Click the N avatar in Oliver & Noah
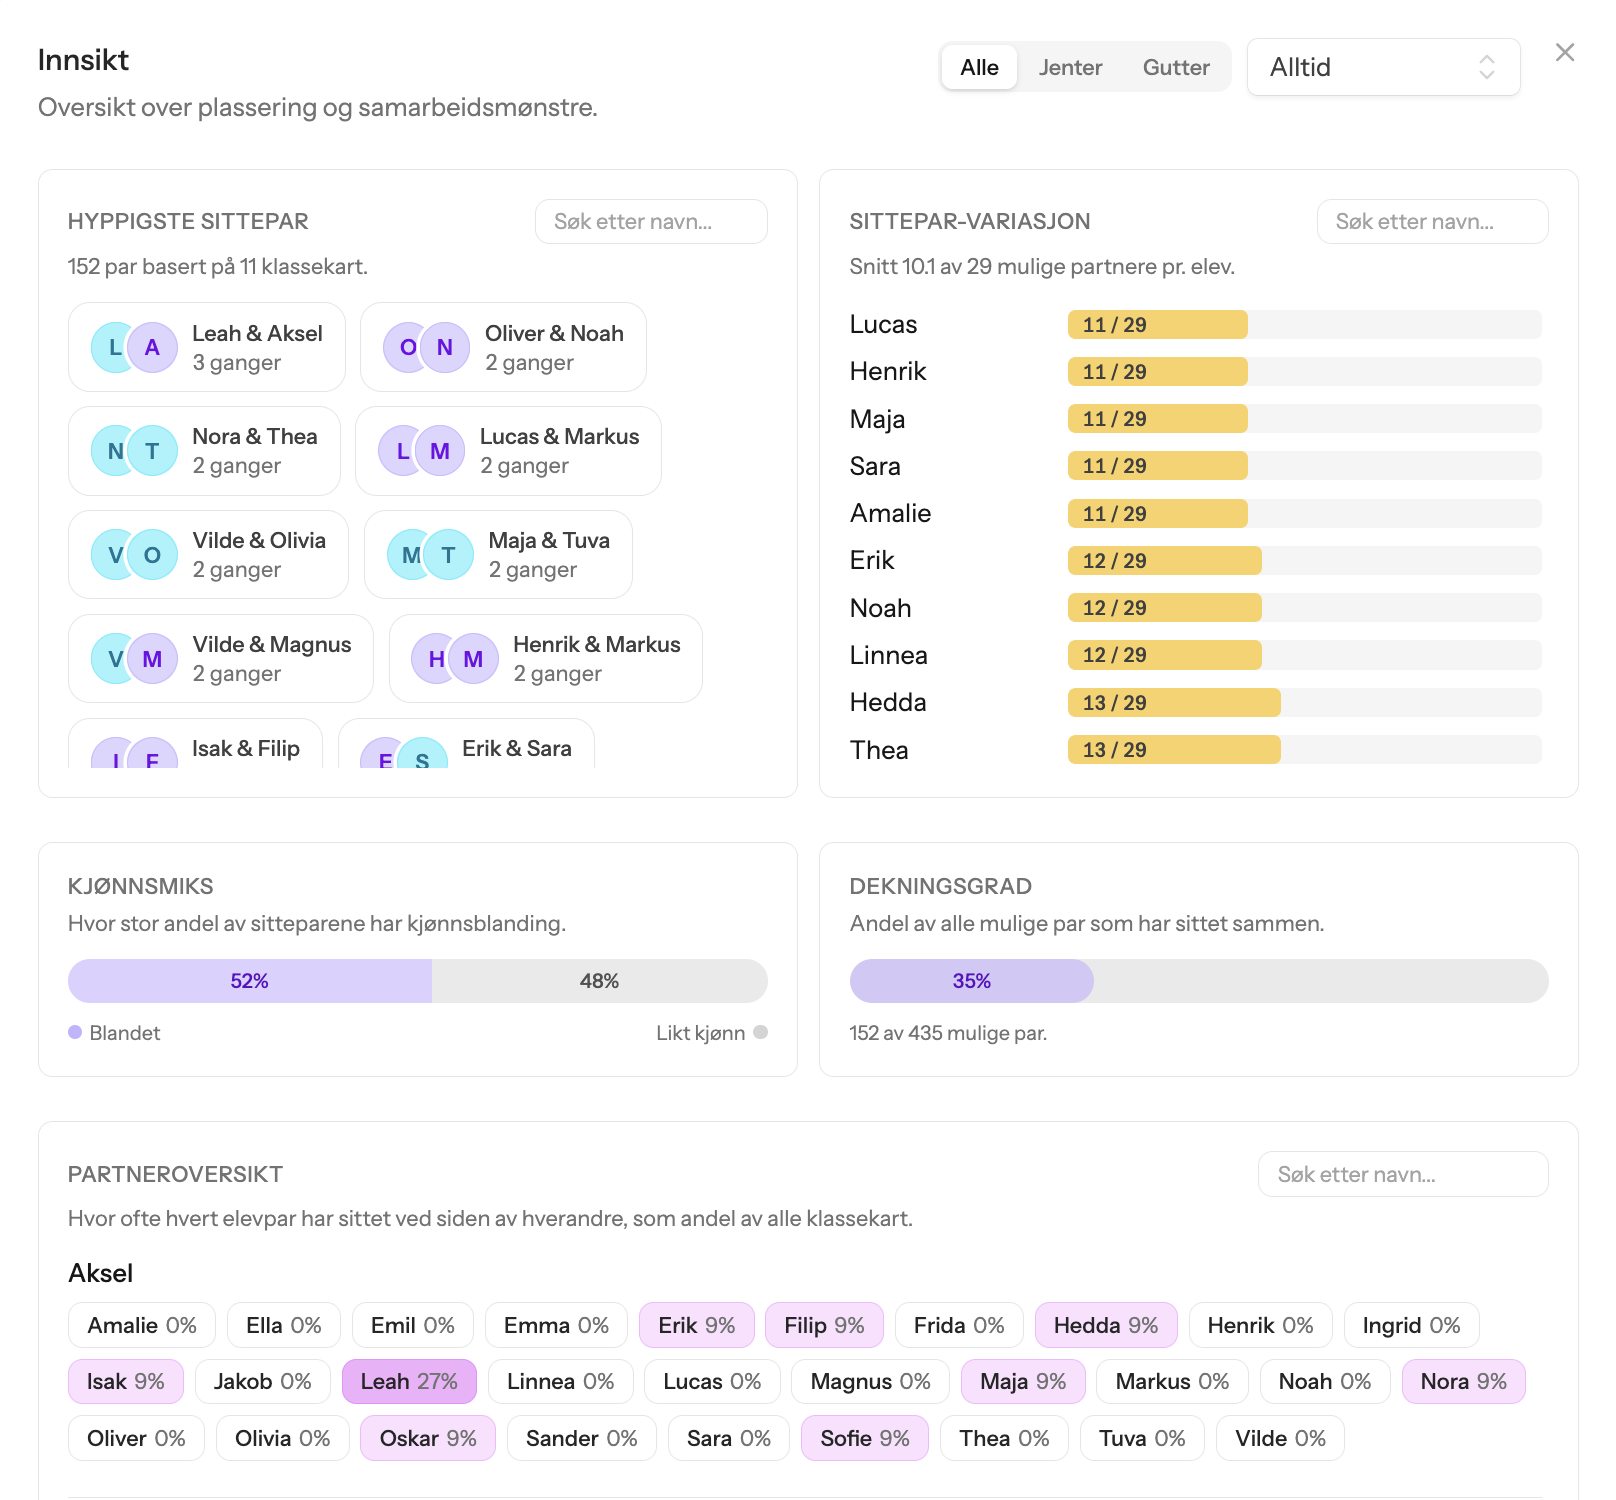This screenshot has width=1616, height=1500. coord(445,347)
